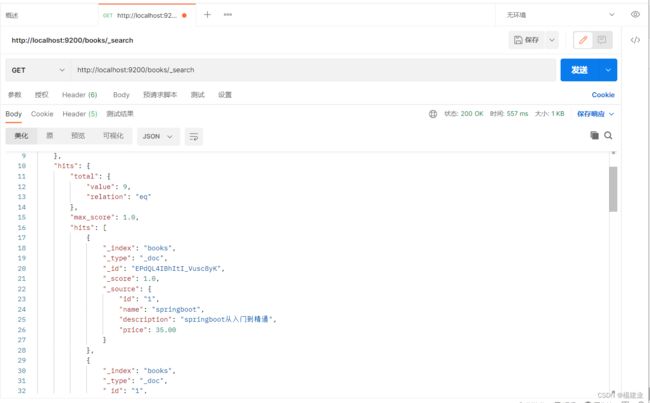Click the 200 OK status text

472,114
